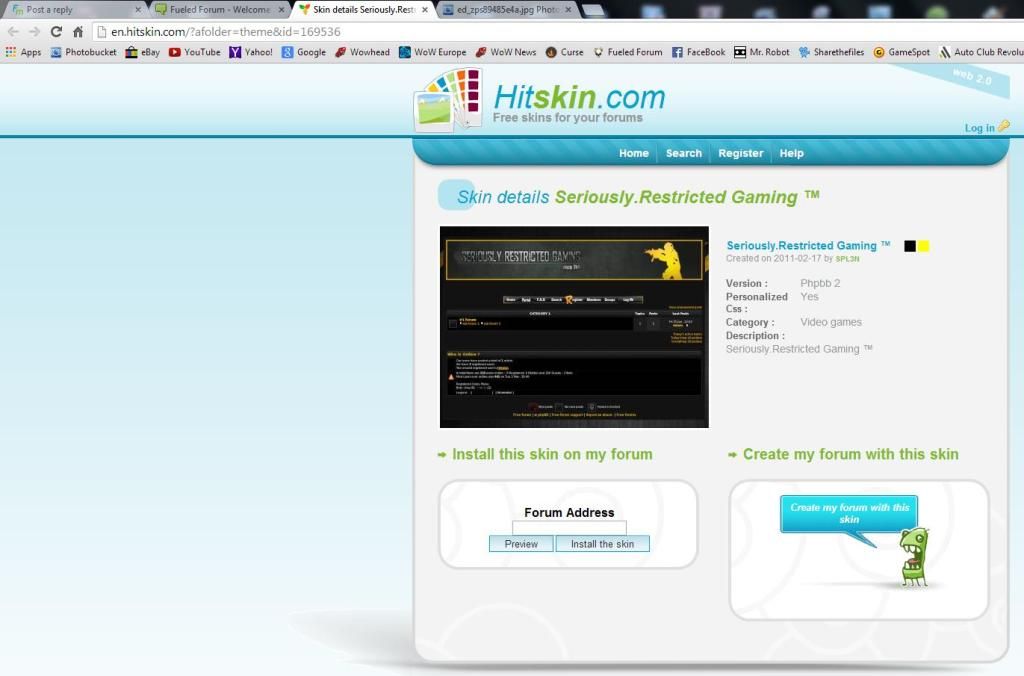Open the Home menu item

click(633, 153)
